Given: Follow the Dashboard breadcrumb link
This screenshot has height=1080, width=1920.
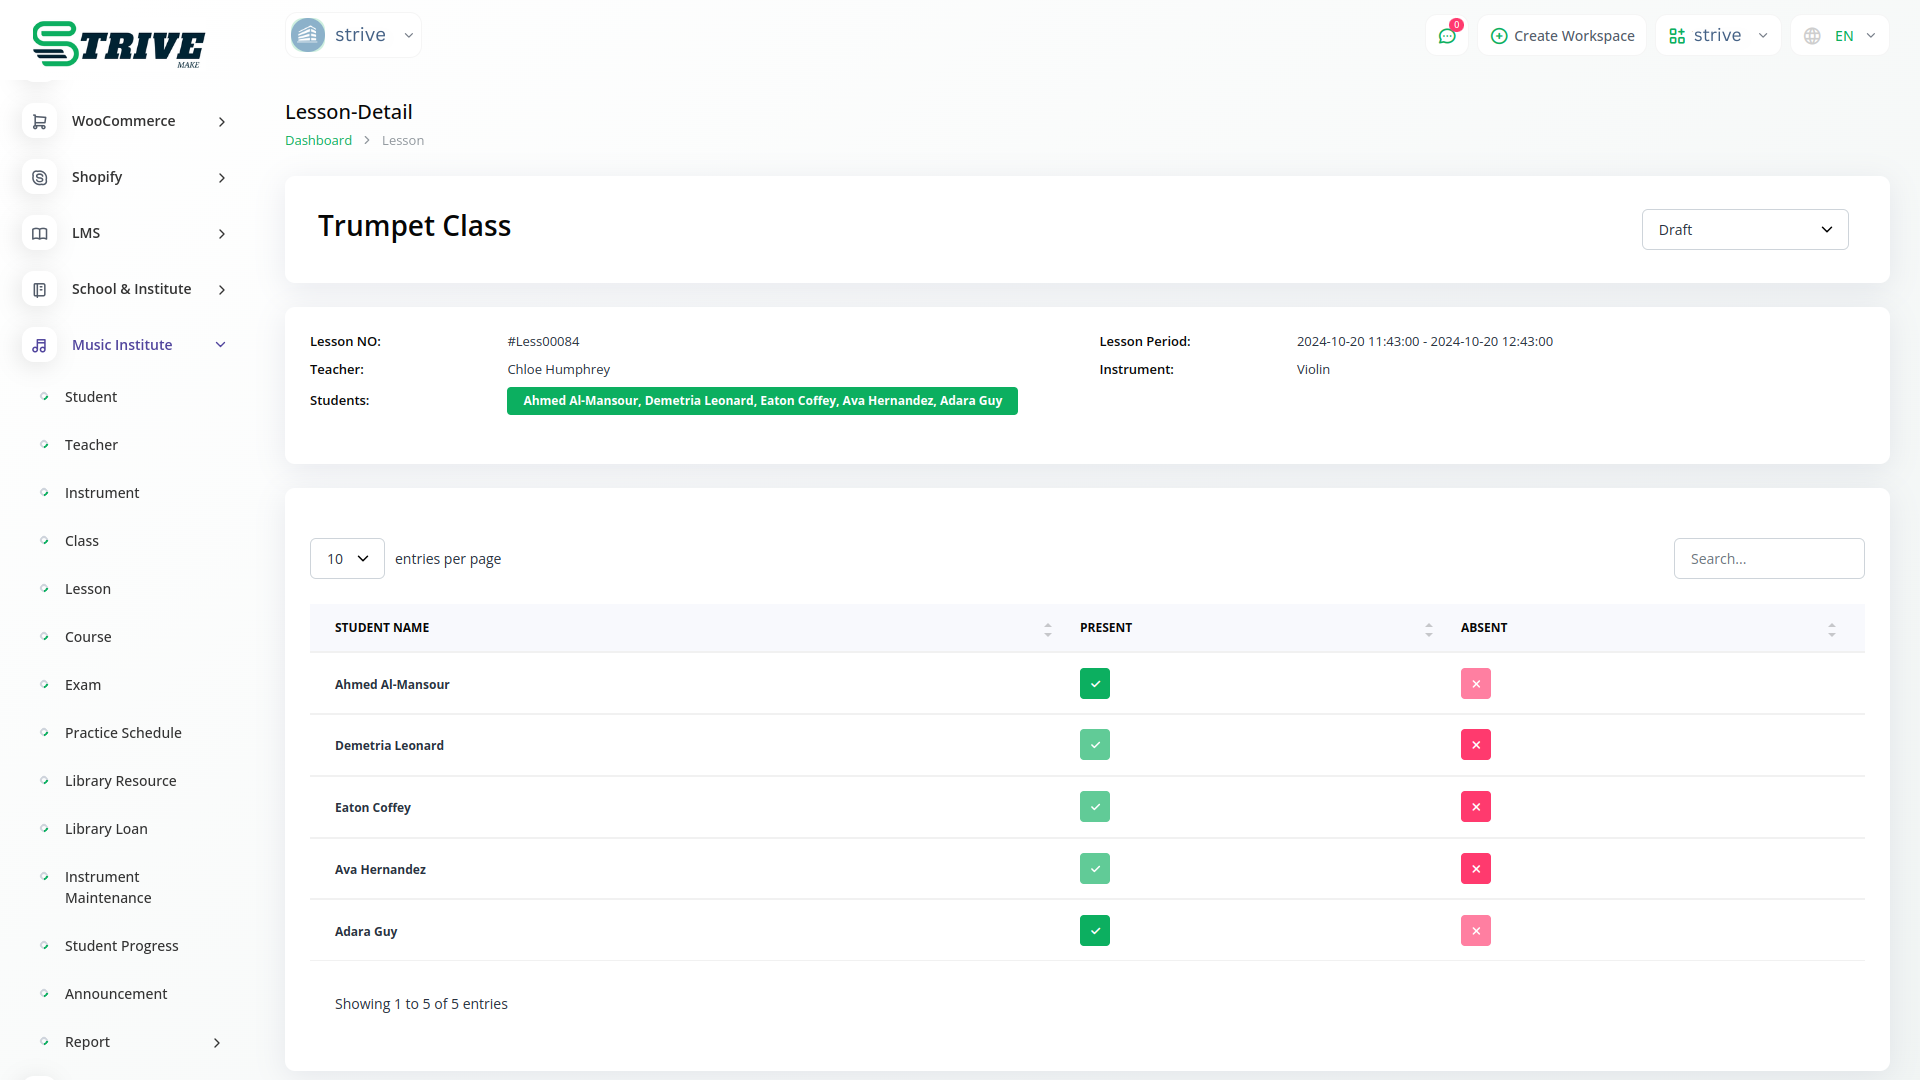Looking at the screenshot, I should (x=318, y=141).
